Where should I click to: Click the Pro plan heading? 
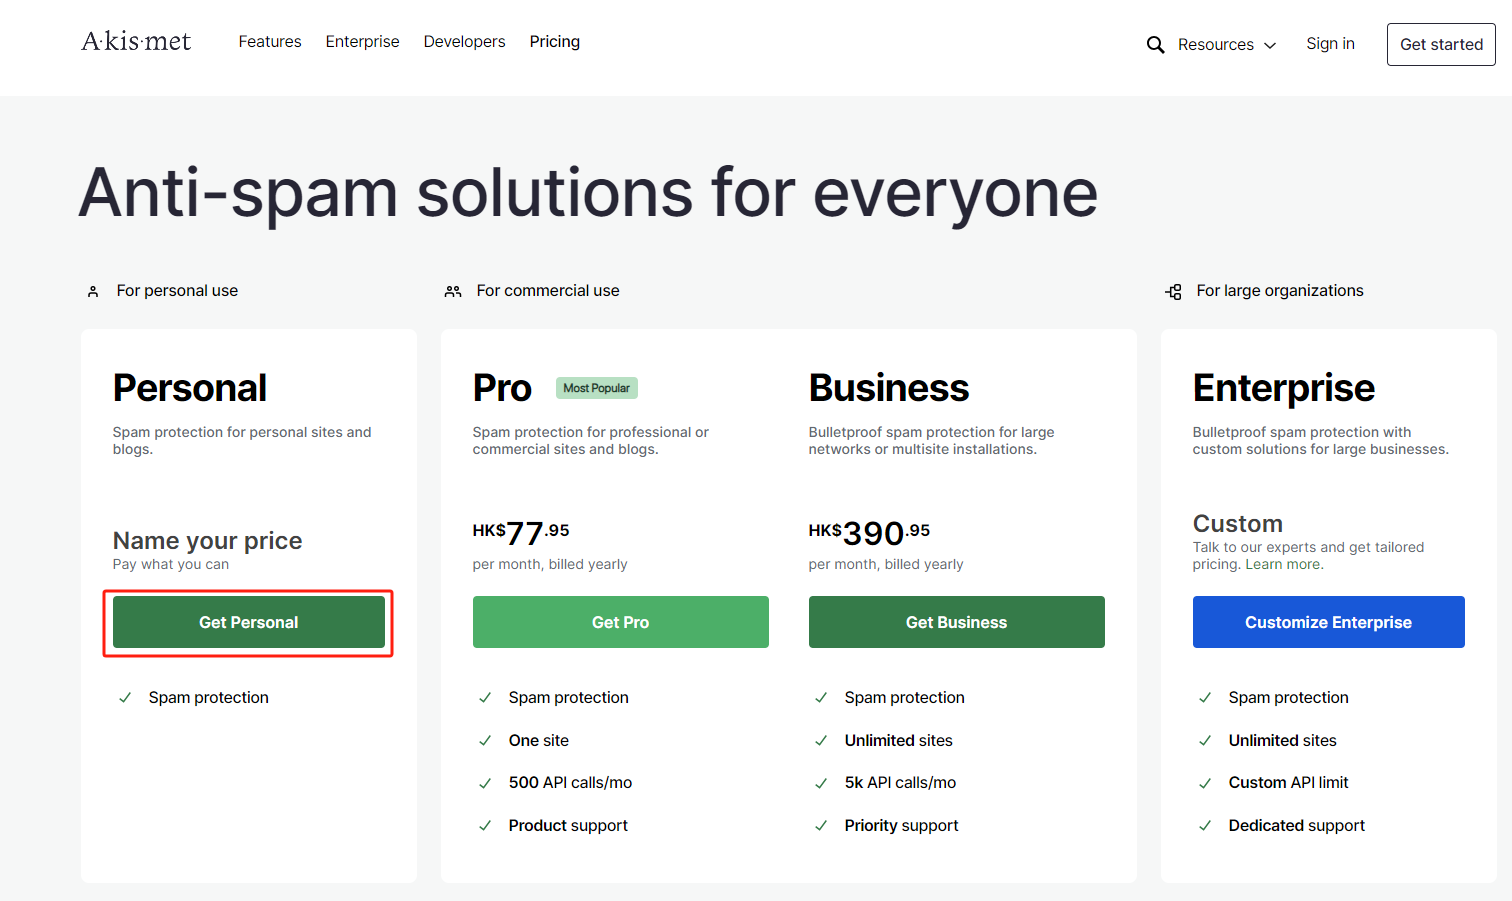(x=502, y=388)
